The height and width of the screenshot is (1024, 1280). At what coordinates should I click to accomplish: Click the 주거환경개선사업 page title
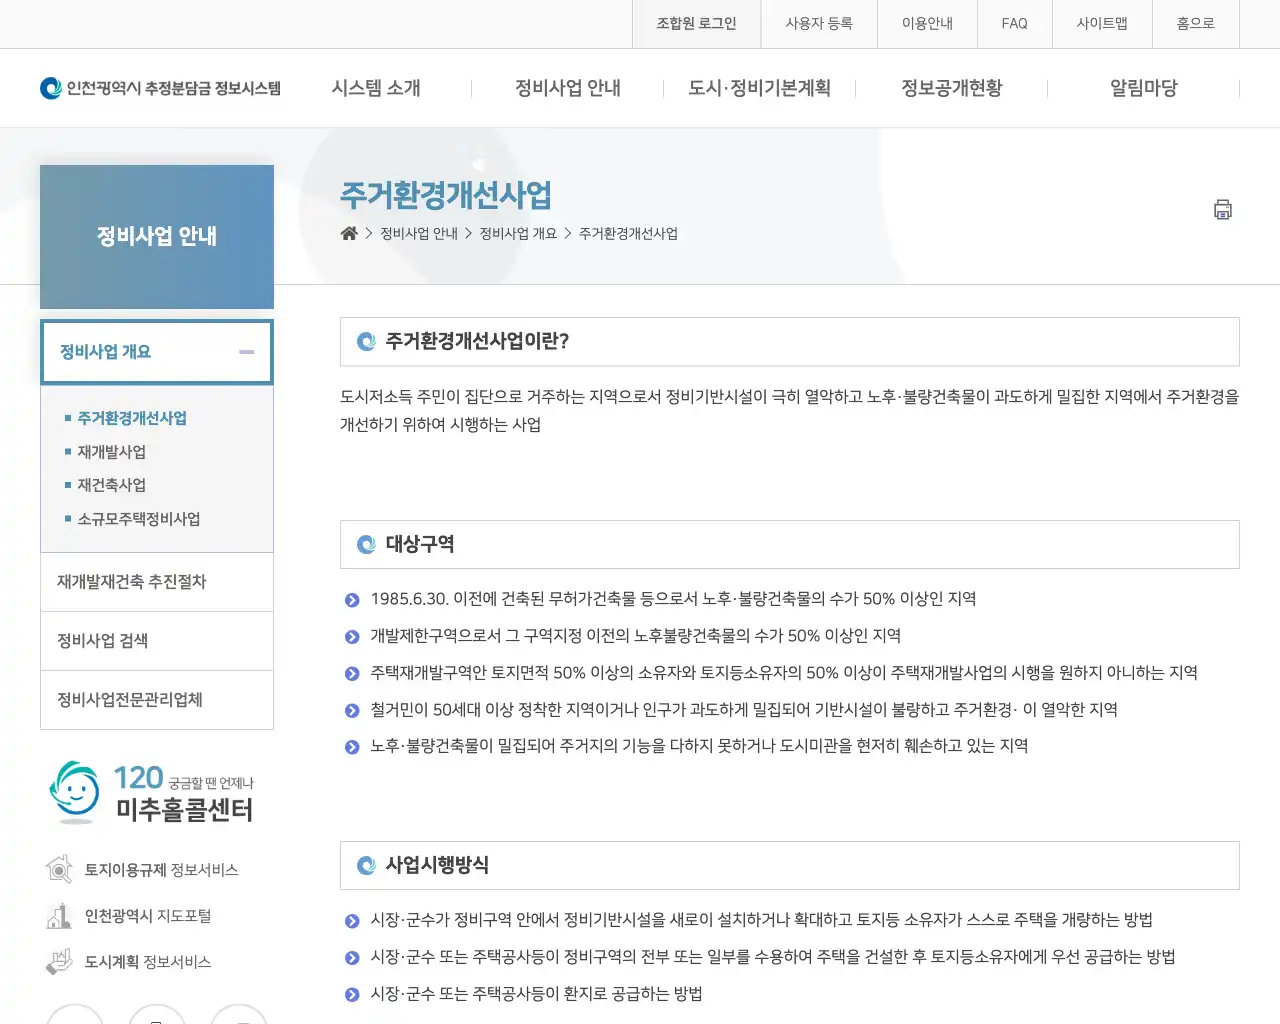coord(446,195)
